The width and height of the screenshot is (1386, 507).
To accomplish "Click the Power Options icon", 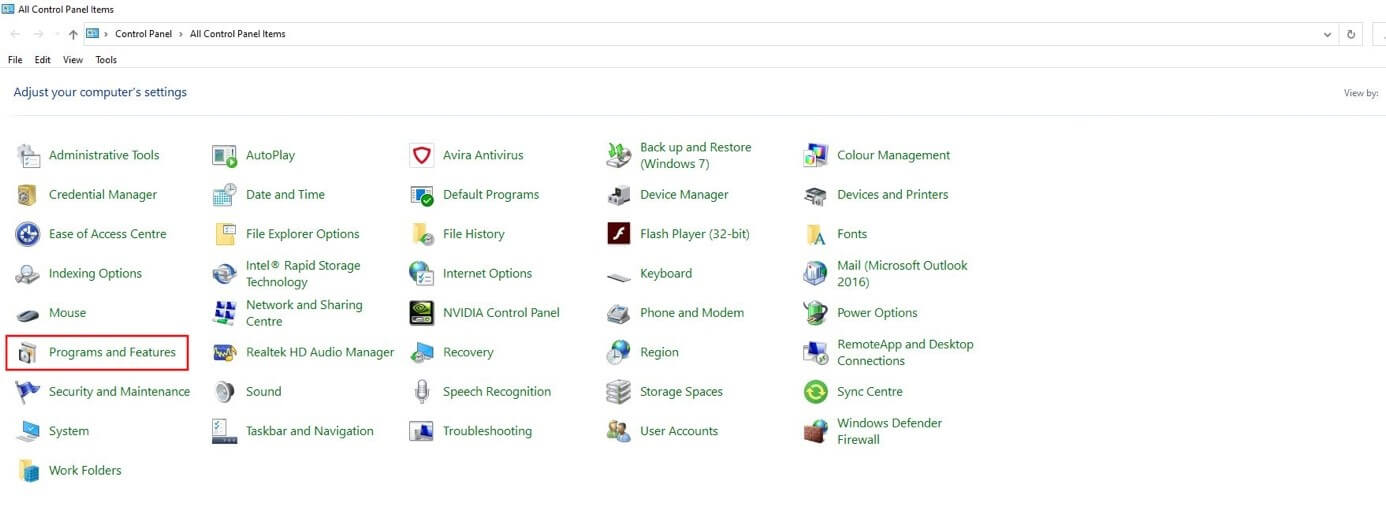I will [816, 313].
